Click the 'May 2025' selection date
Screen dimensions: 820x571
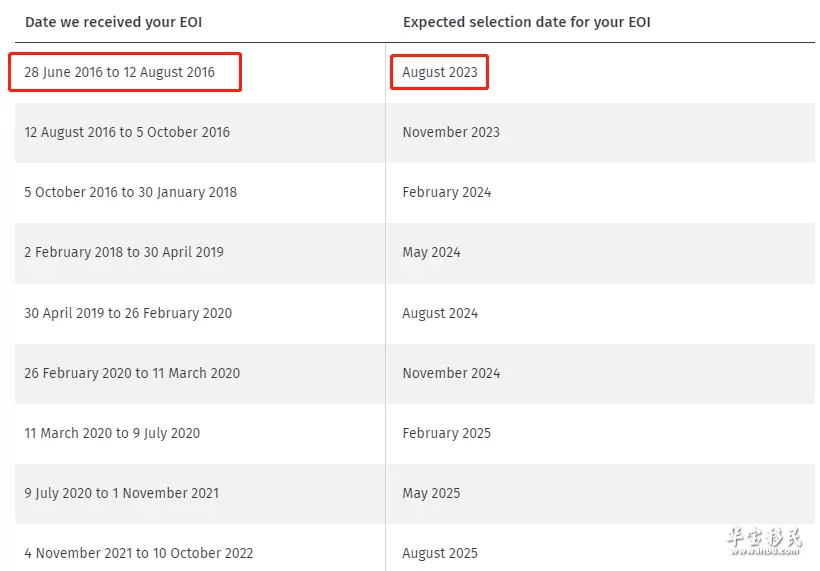point(431,494)
